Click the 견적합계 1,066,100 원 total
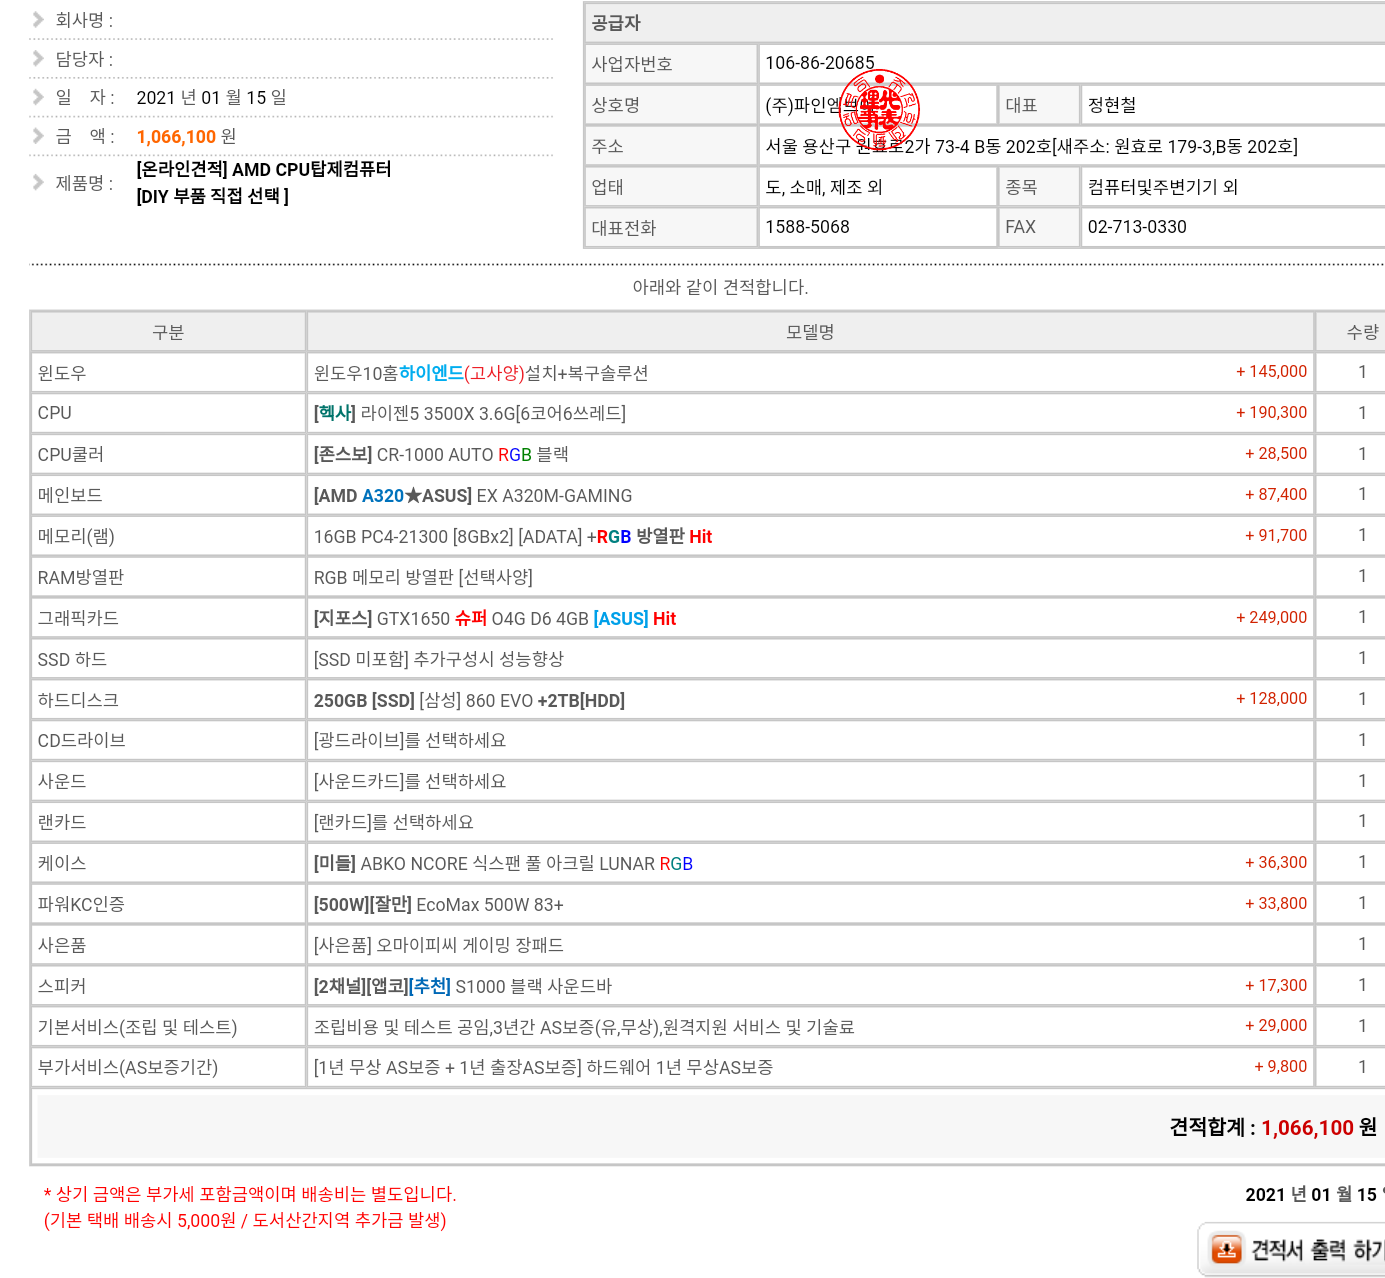Viewport: 1385px width, 1278px height. click(x=1273, y=1128)
